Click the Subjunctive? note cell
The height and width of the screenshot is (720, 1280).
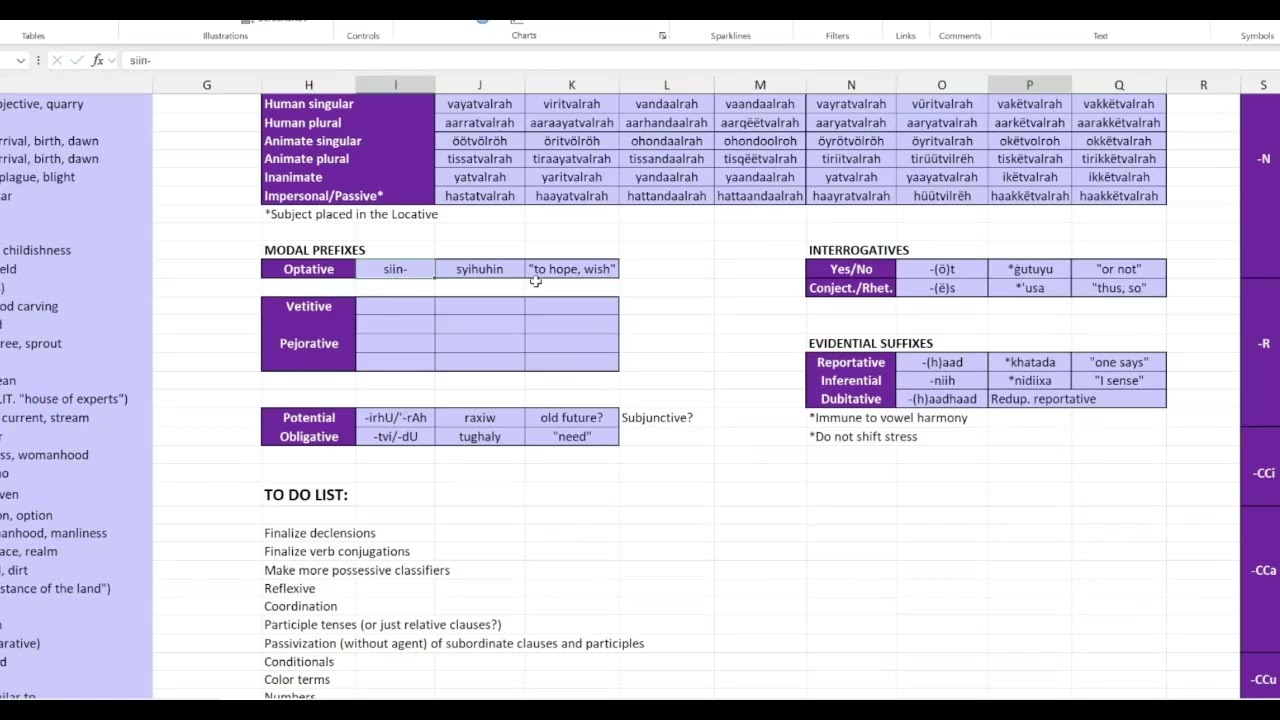pos(657,417)
